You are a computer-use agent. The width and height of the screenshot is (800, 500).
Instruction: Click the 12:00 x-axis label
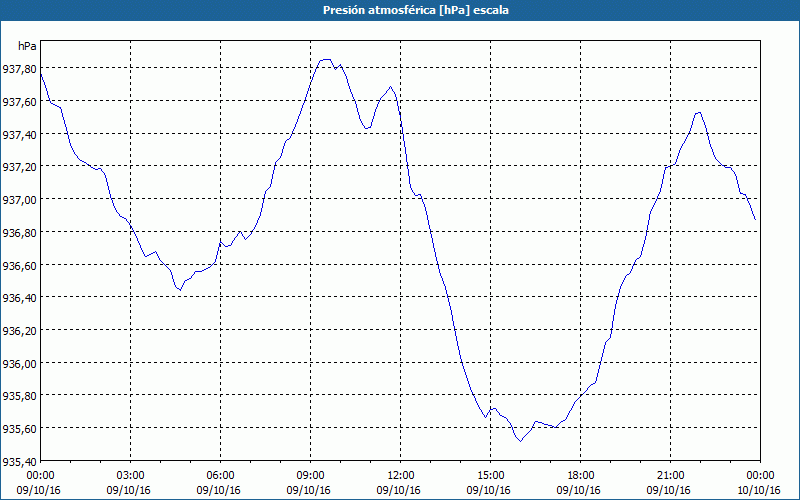401,476
